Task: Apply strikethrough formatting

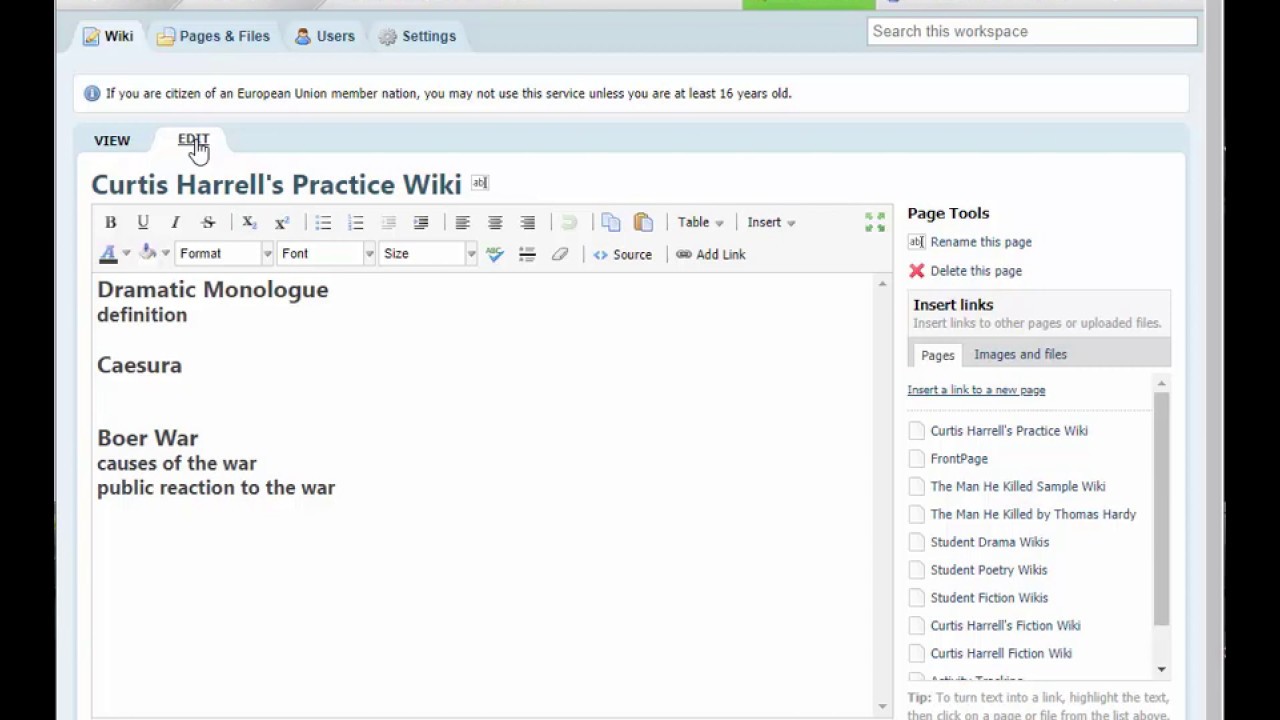Action: tap(208, 222)
